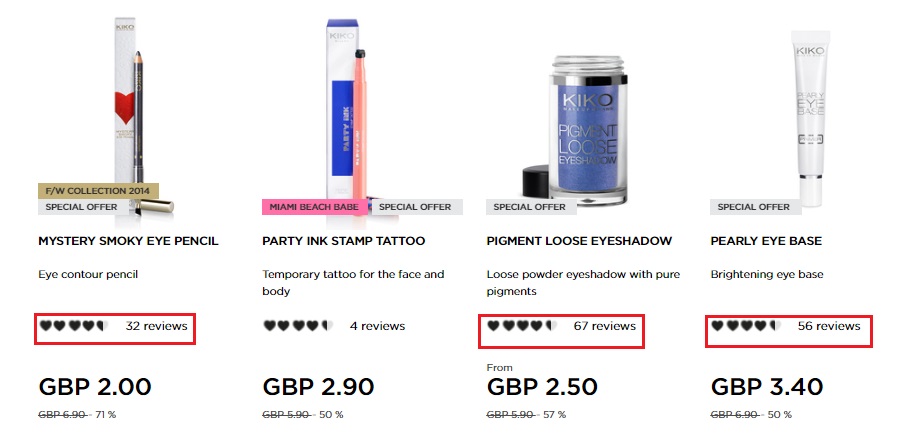Open the Pigment Loose Eyeshadow title link

(579, 241)
